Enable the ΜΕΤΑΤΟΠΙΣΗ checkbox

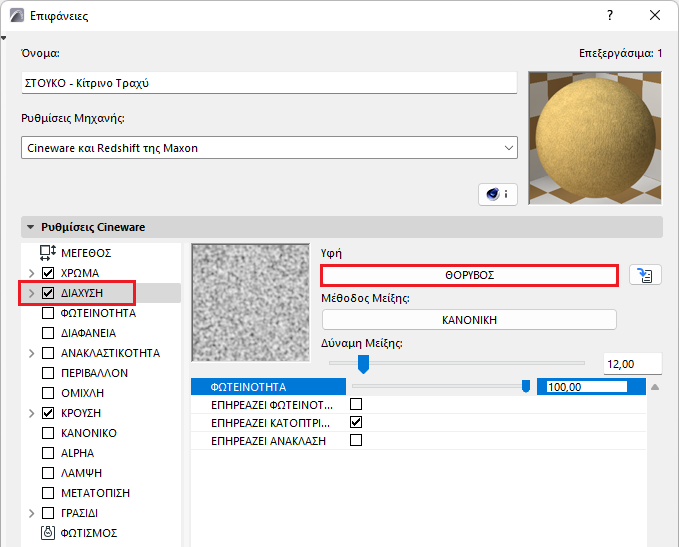48,493
